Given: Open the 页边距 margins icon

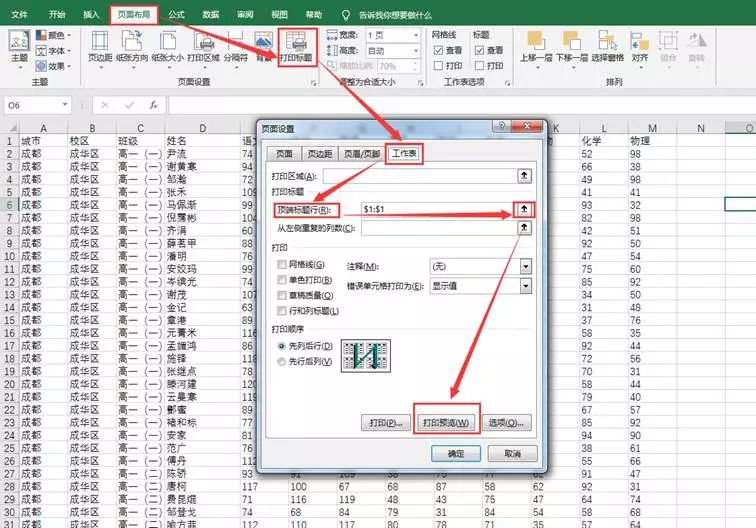Looking at the screenshot, I should [100, 47].
